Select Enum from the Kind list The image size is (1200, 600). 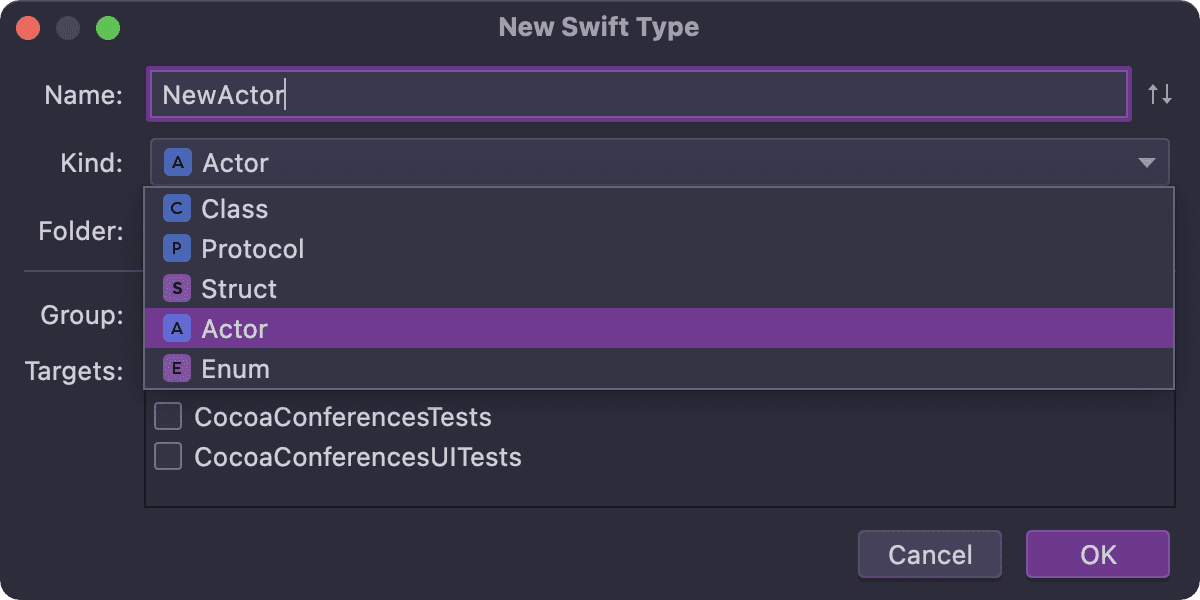[x=236, y=368]
